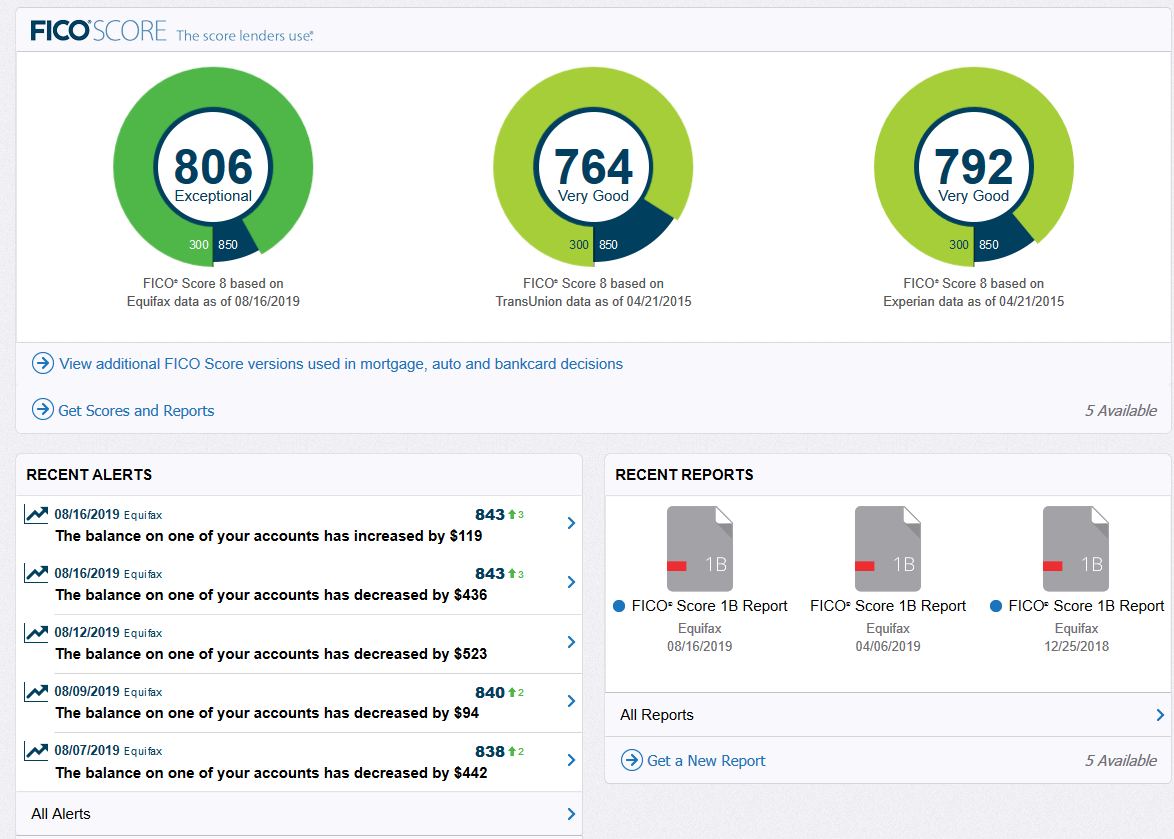Click TransUnion data as of 04/21/2015 caption
This screenshot has height=839, width=1174.
(593, 302)
